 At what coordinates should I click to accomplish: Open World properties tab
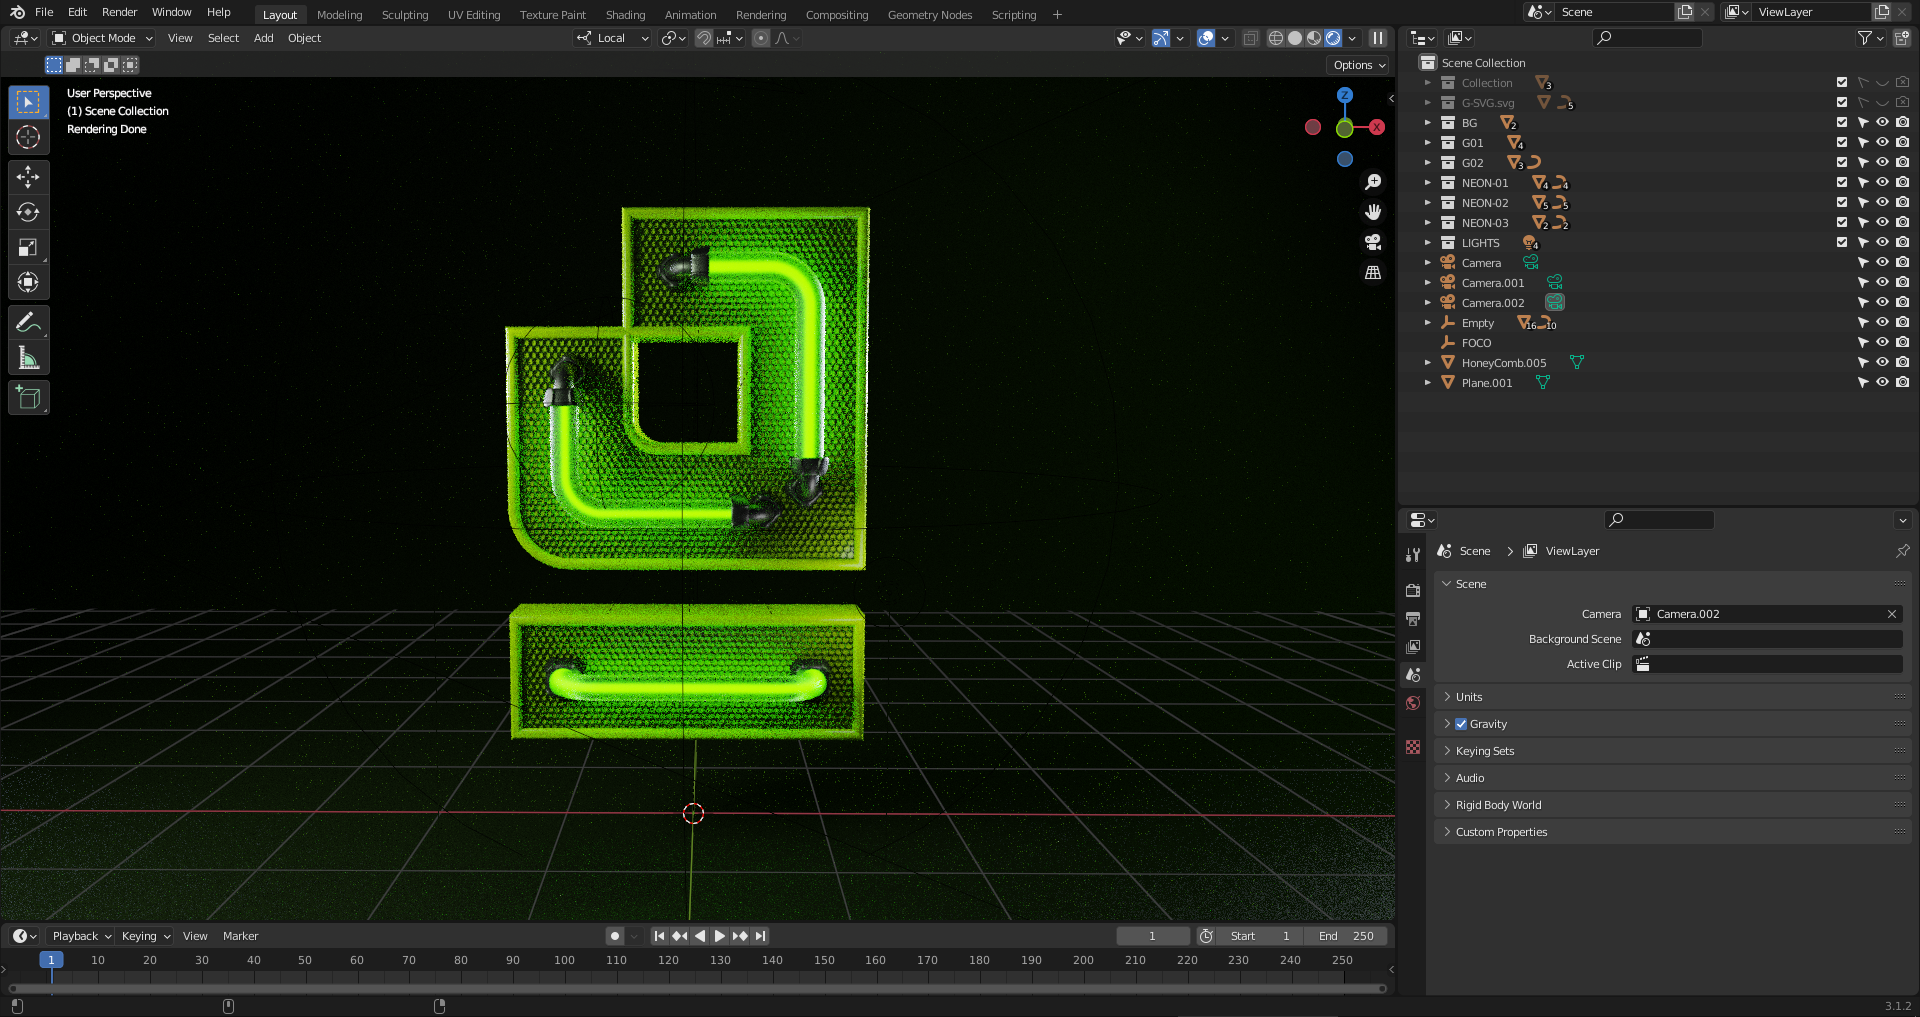pyautogui.click(x=1413, y=703)
